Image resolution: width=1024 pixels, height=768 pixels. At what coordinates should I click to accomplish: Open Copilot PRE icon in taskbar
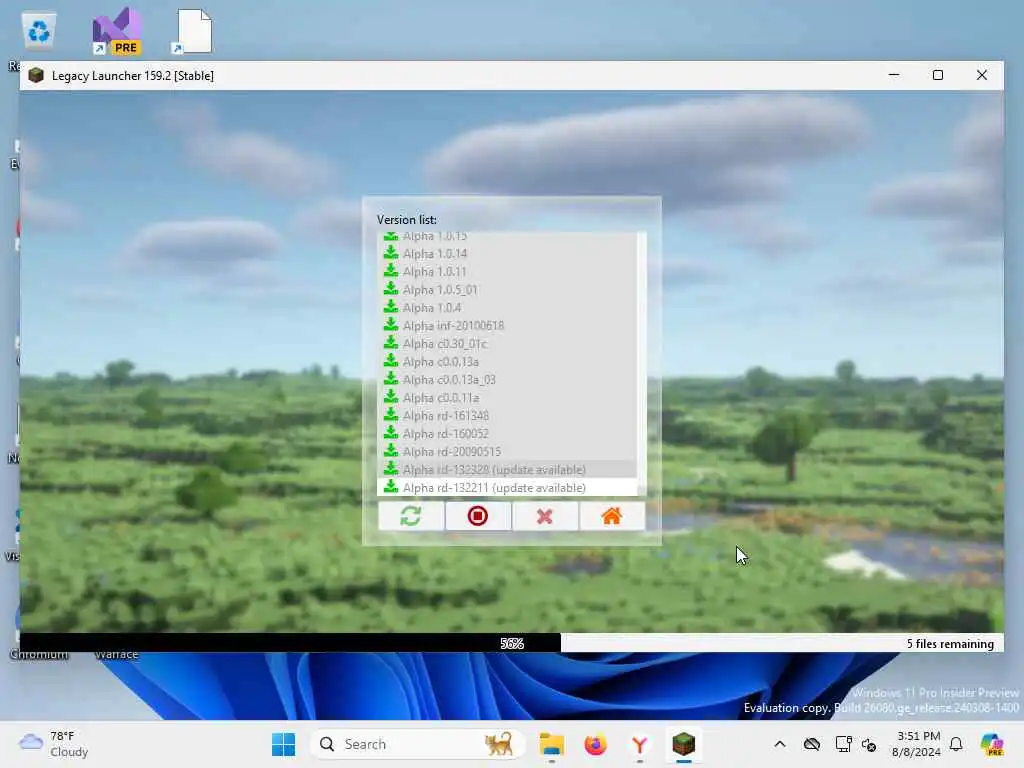992,744
